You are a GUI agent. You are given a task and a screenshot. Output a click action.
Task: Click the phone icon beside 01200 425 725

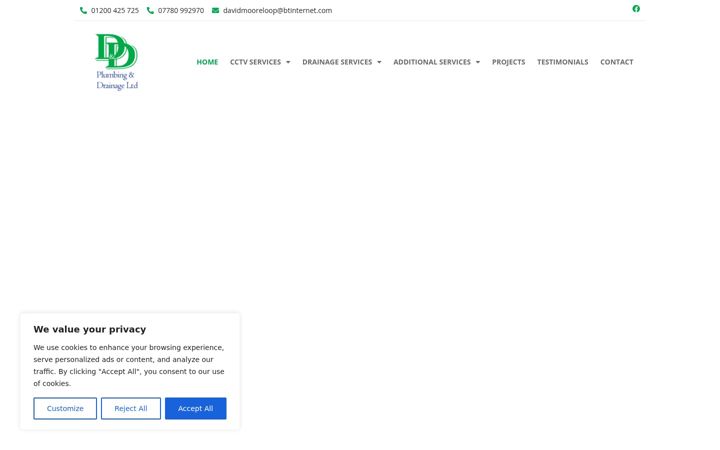coord(83,11)
